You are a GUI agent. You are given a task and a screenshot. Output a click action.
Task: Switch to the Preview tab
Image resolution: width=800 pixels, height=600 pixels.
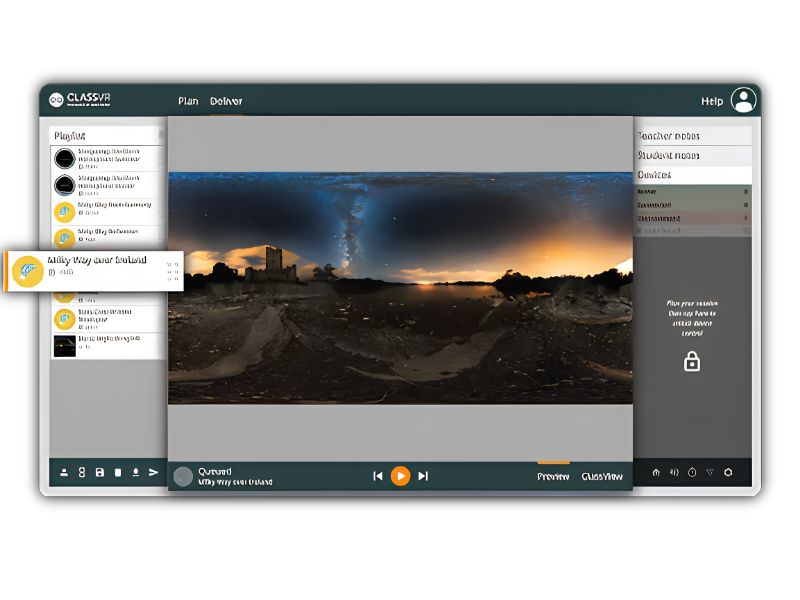click(553, 477)
